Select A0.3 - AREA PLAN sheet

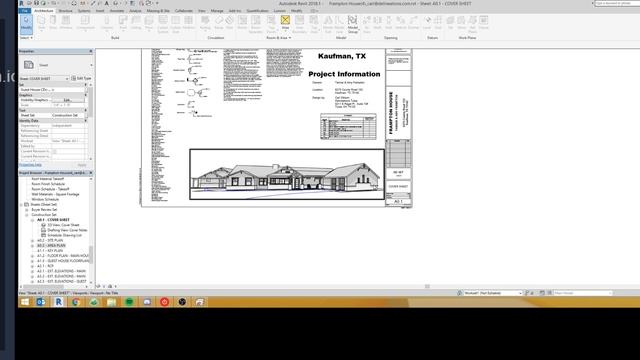click(x=51, y=246)
